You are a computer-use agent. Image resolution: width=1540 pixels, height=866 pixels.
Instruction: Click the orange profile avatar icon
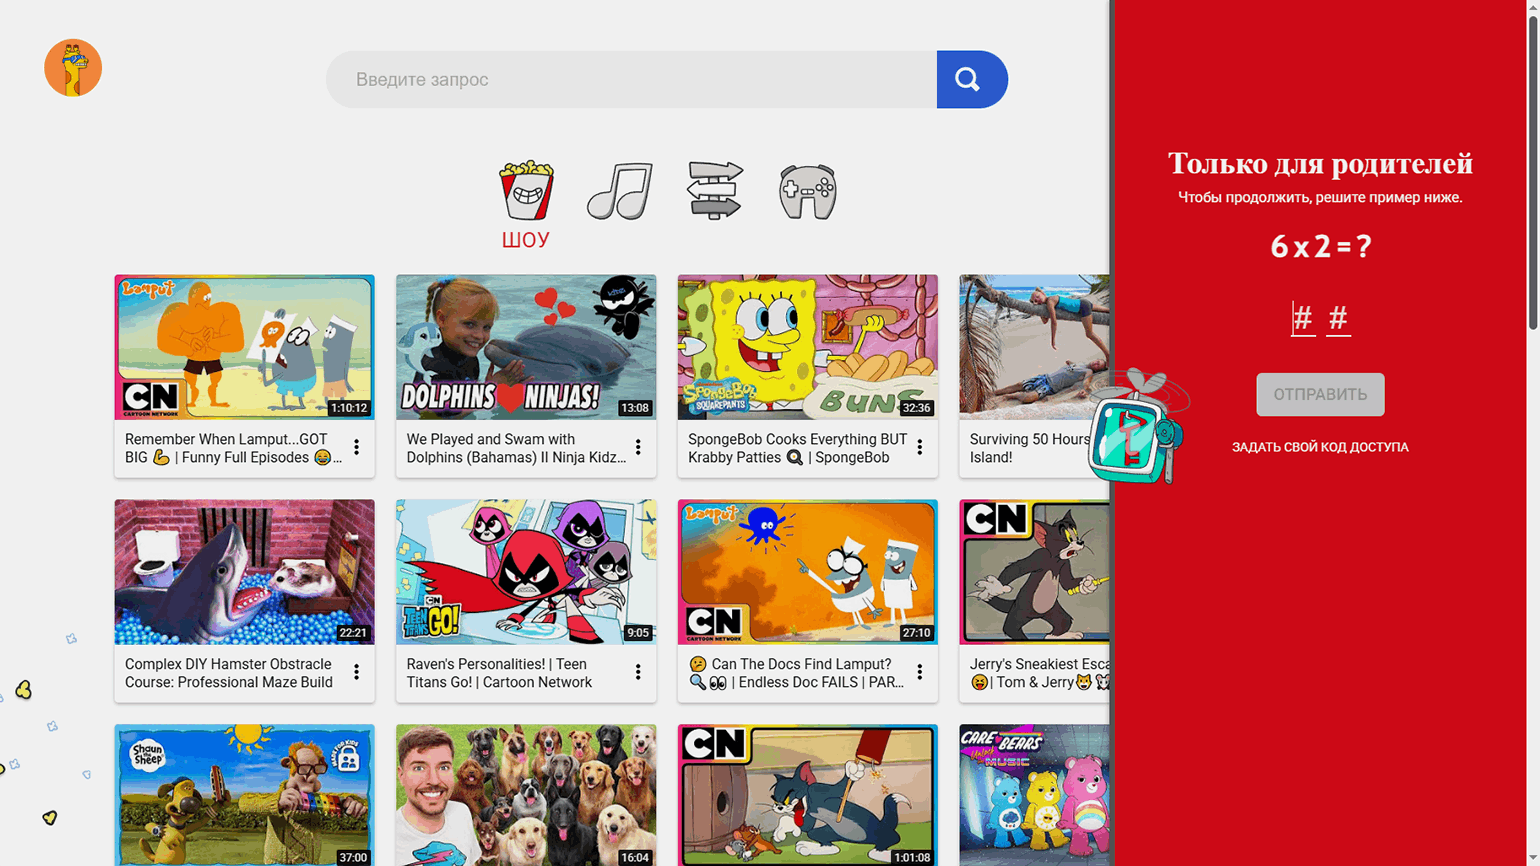pyautogui.click(x=73, y=68)
